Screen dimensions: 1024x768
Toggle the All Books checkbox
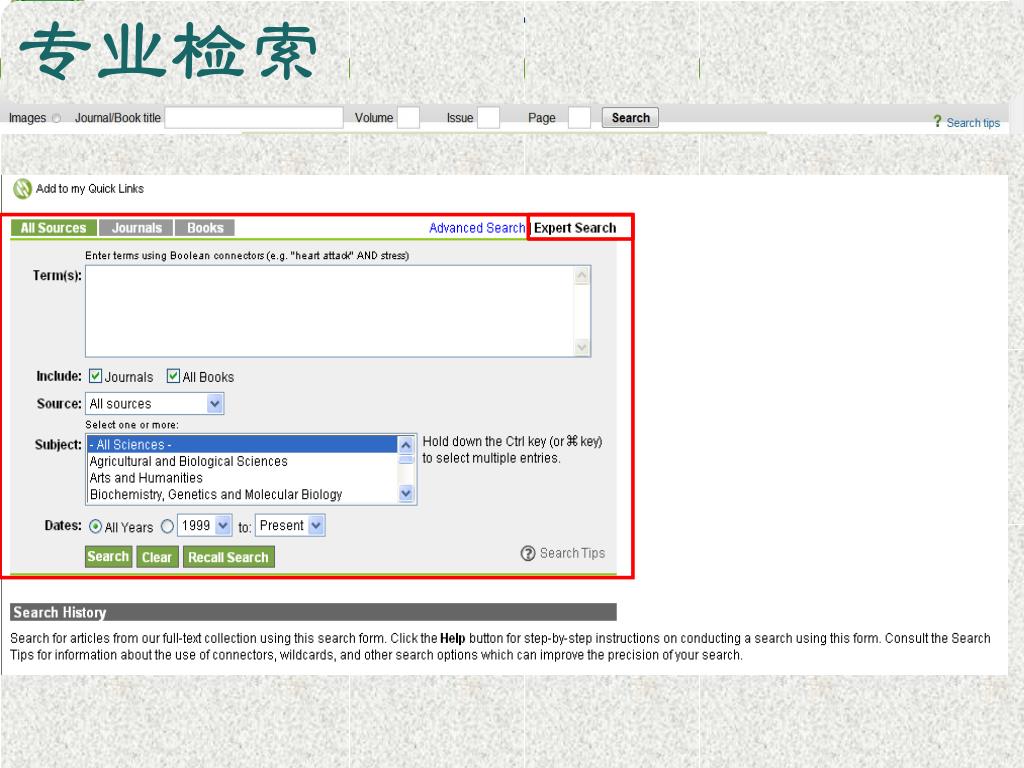click(x=173, y=376)
